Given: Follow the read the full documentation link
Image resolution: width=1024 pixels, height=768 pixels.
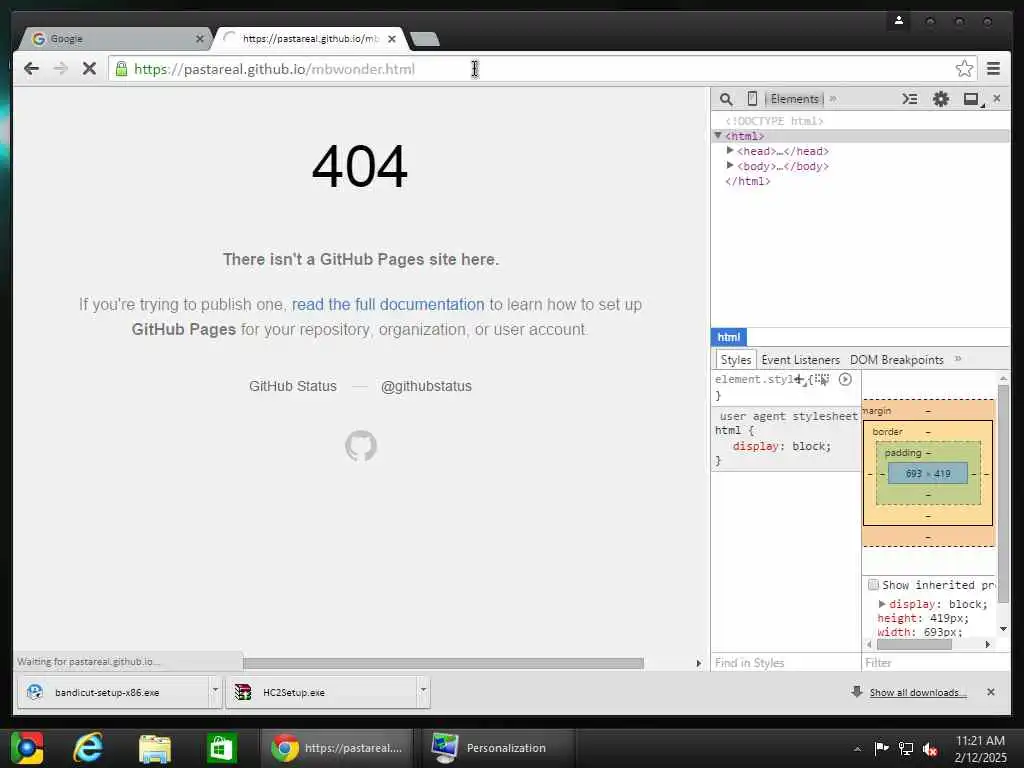Looking at the screenshot, I should click(x=388, y=304).
